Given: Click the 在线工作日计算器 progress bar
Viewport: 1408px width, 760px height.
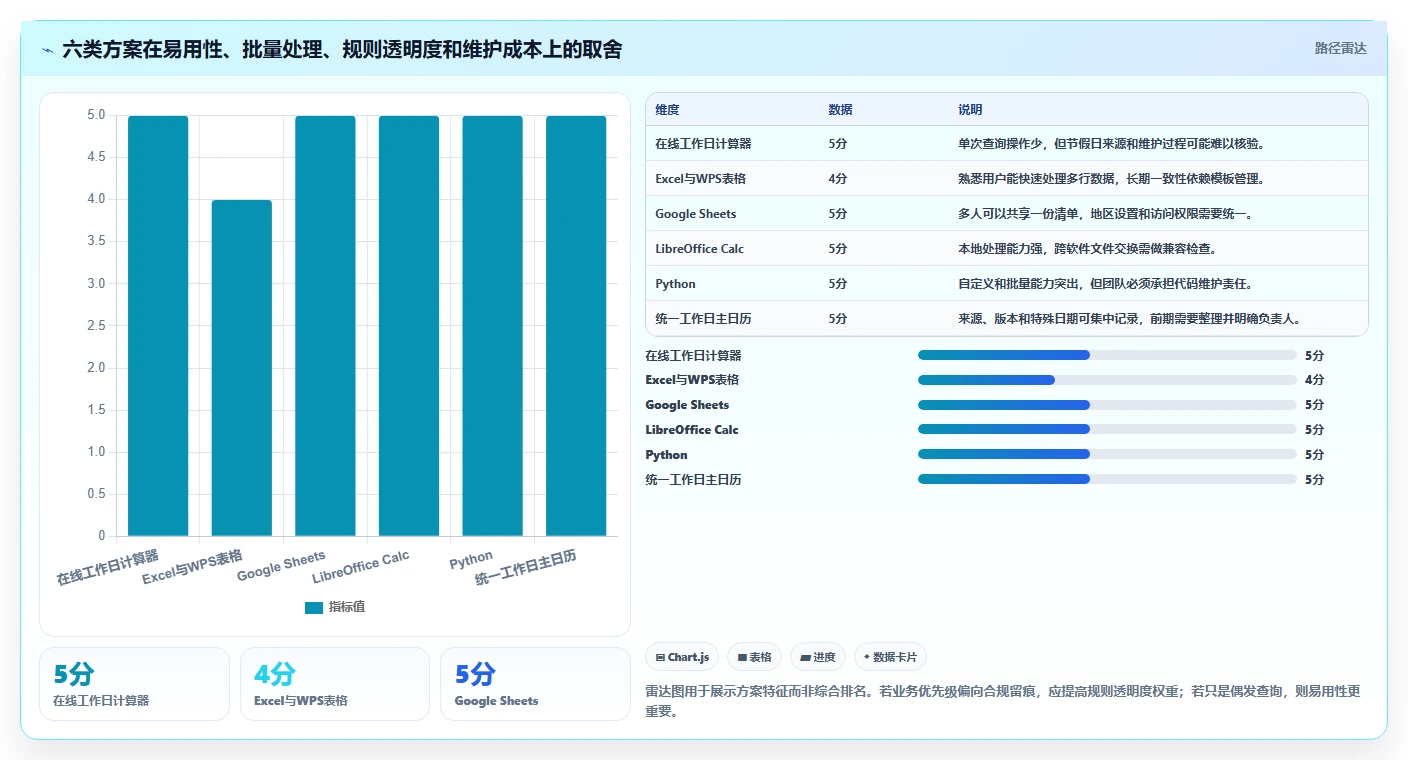Looking at the screenshot, I should coord(1107,355).
